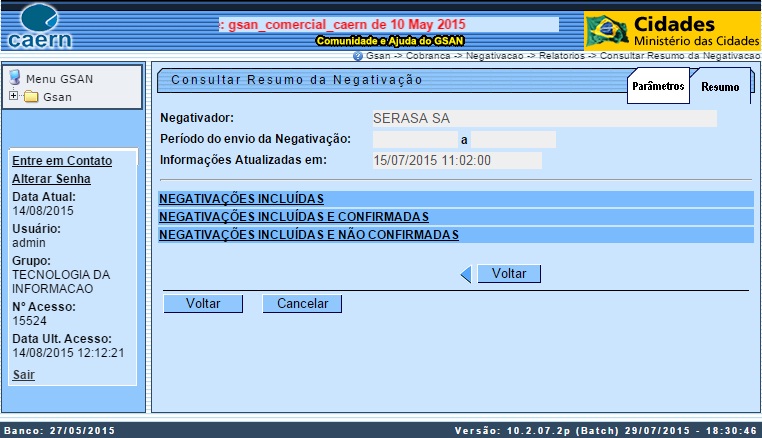The image size is (762, 438).
Task: Select the Gsan tree label
Action: coord(57,97)
